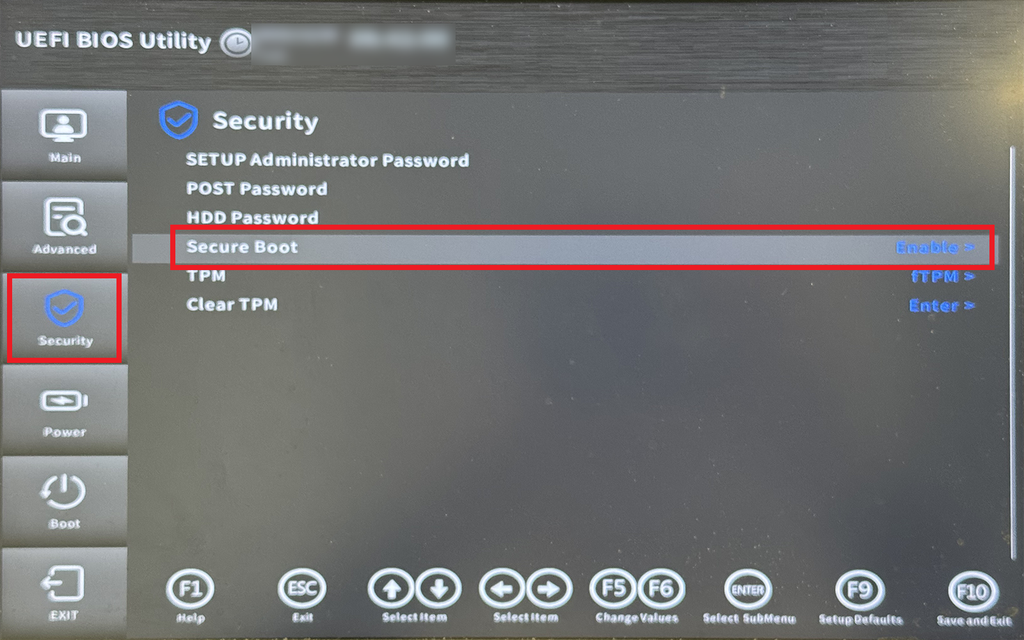This screenshot has width=1024, height=640.
Task: Click the vertical scrollbar on right edge
Action: [1012, 353]
